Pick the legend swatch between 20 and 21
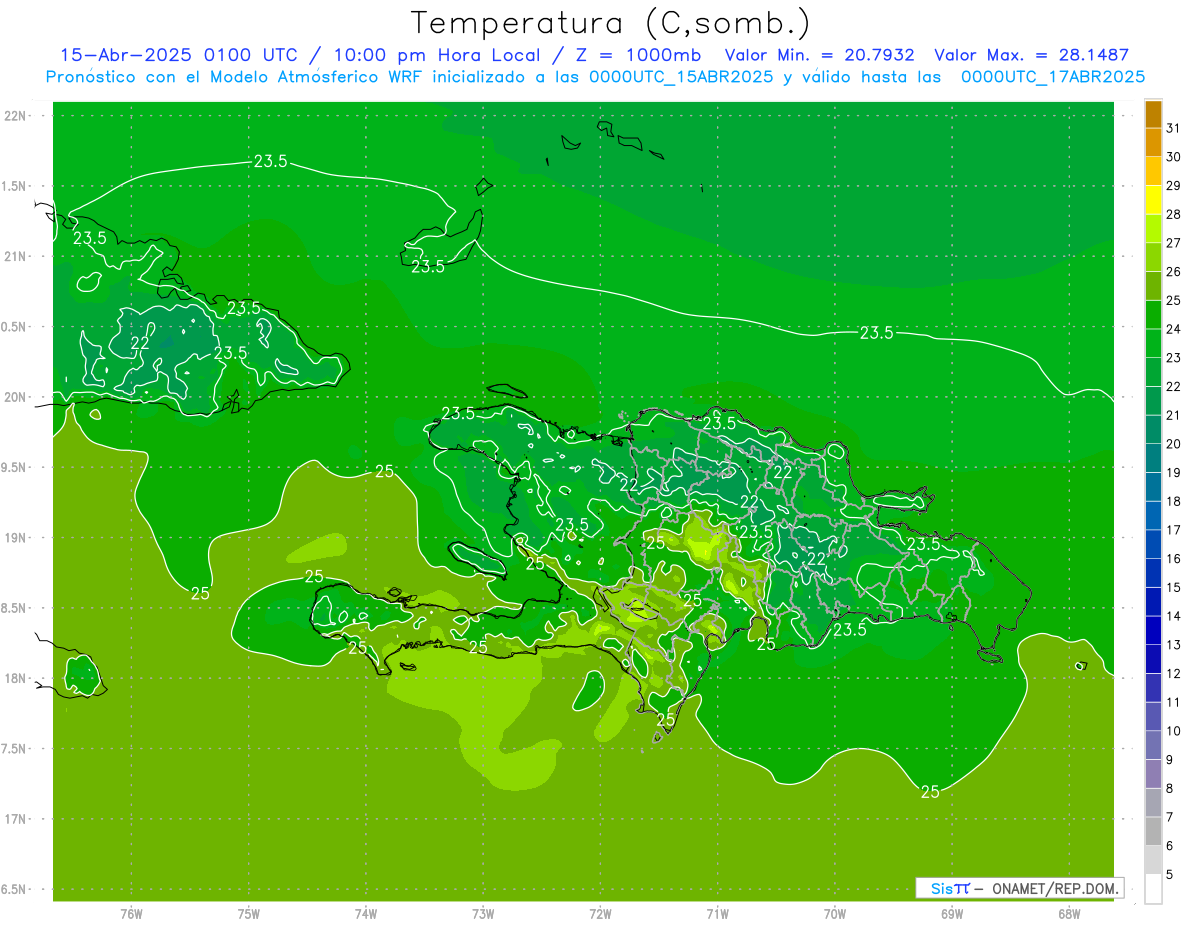This screenshot has height=927, width=1200. [1154, 430]
